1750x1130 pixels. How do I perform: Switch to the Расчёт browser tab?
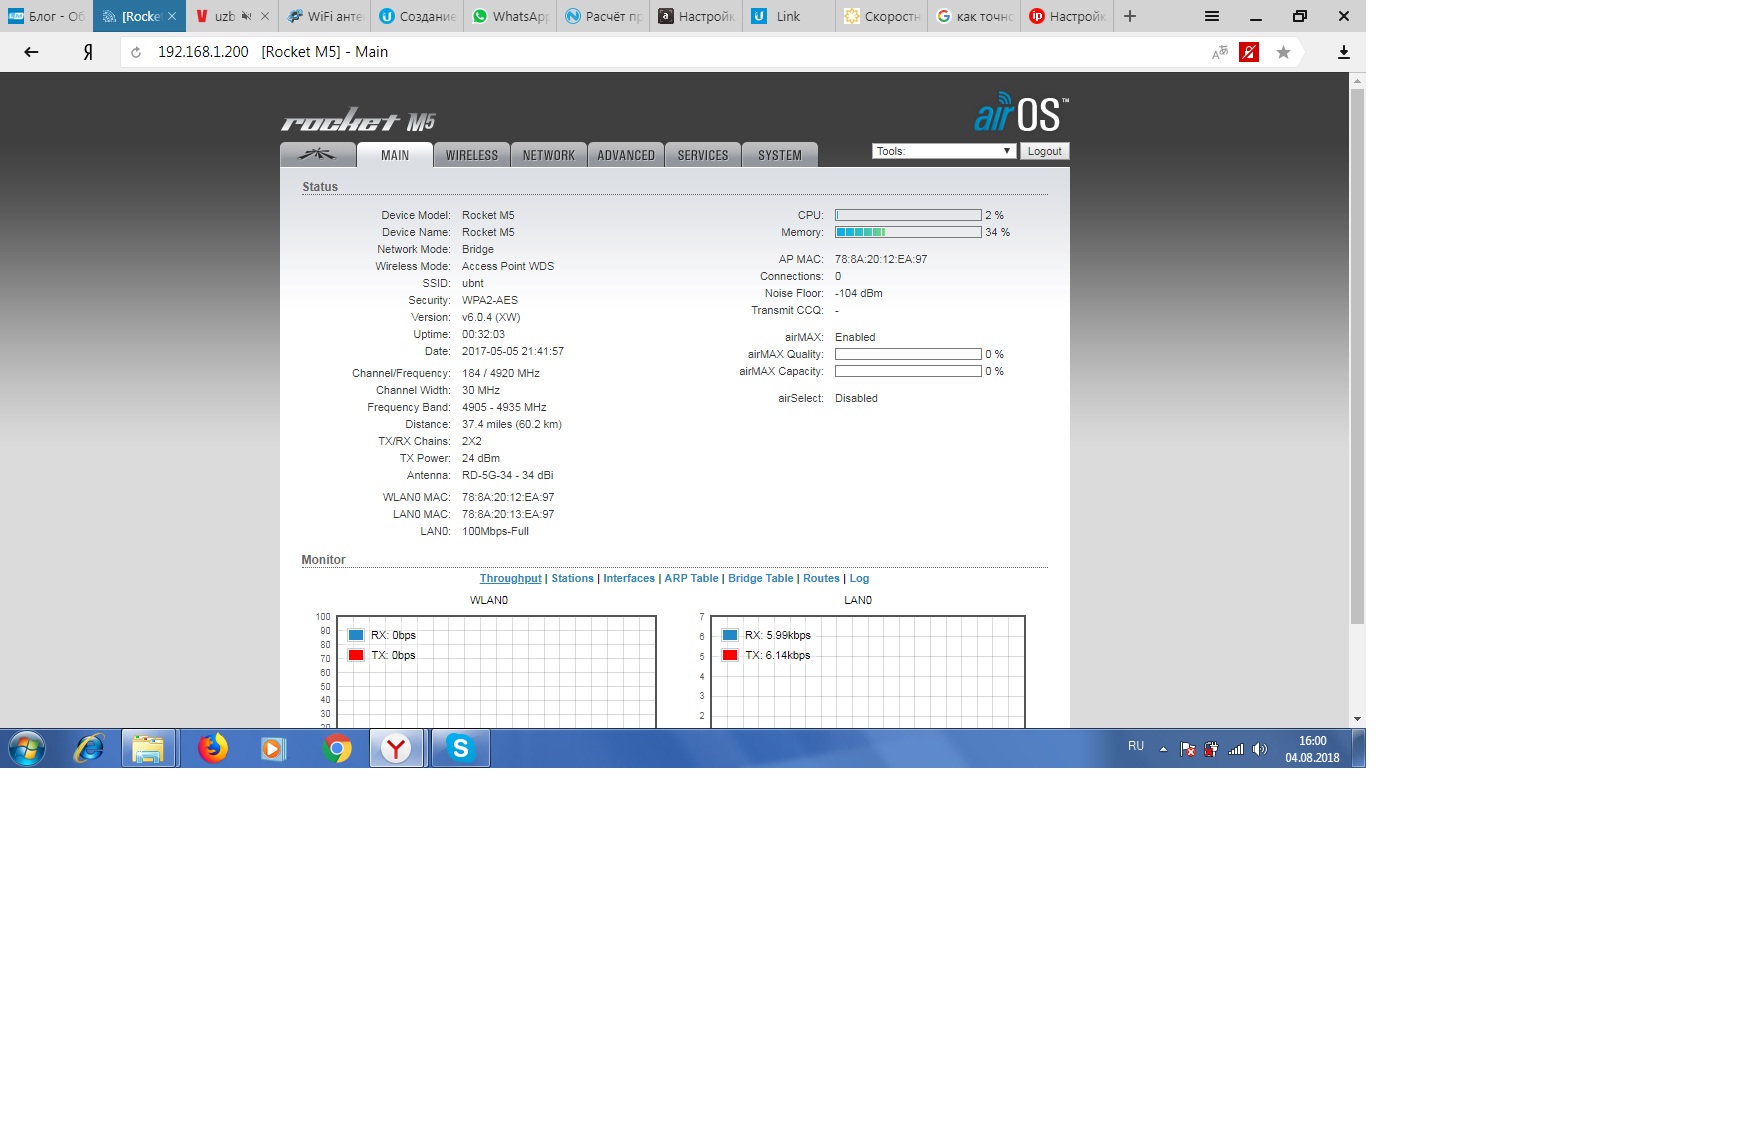coord(603,16)
